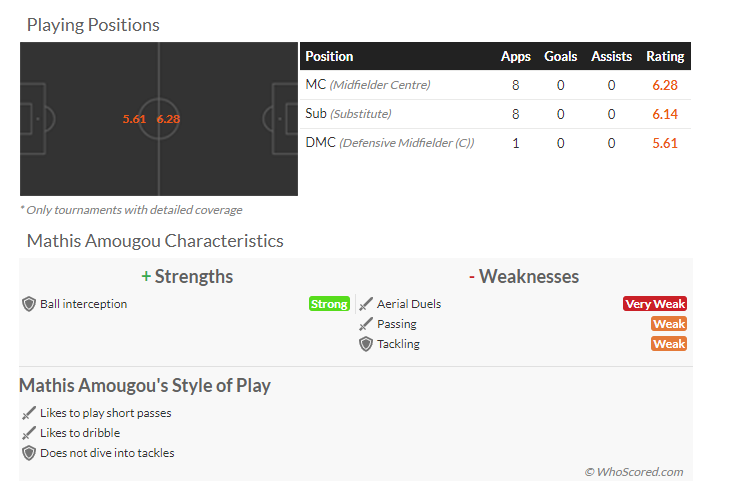
Task: Click the 5.61 rating on the pitch map
Action: [134, 119]
